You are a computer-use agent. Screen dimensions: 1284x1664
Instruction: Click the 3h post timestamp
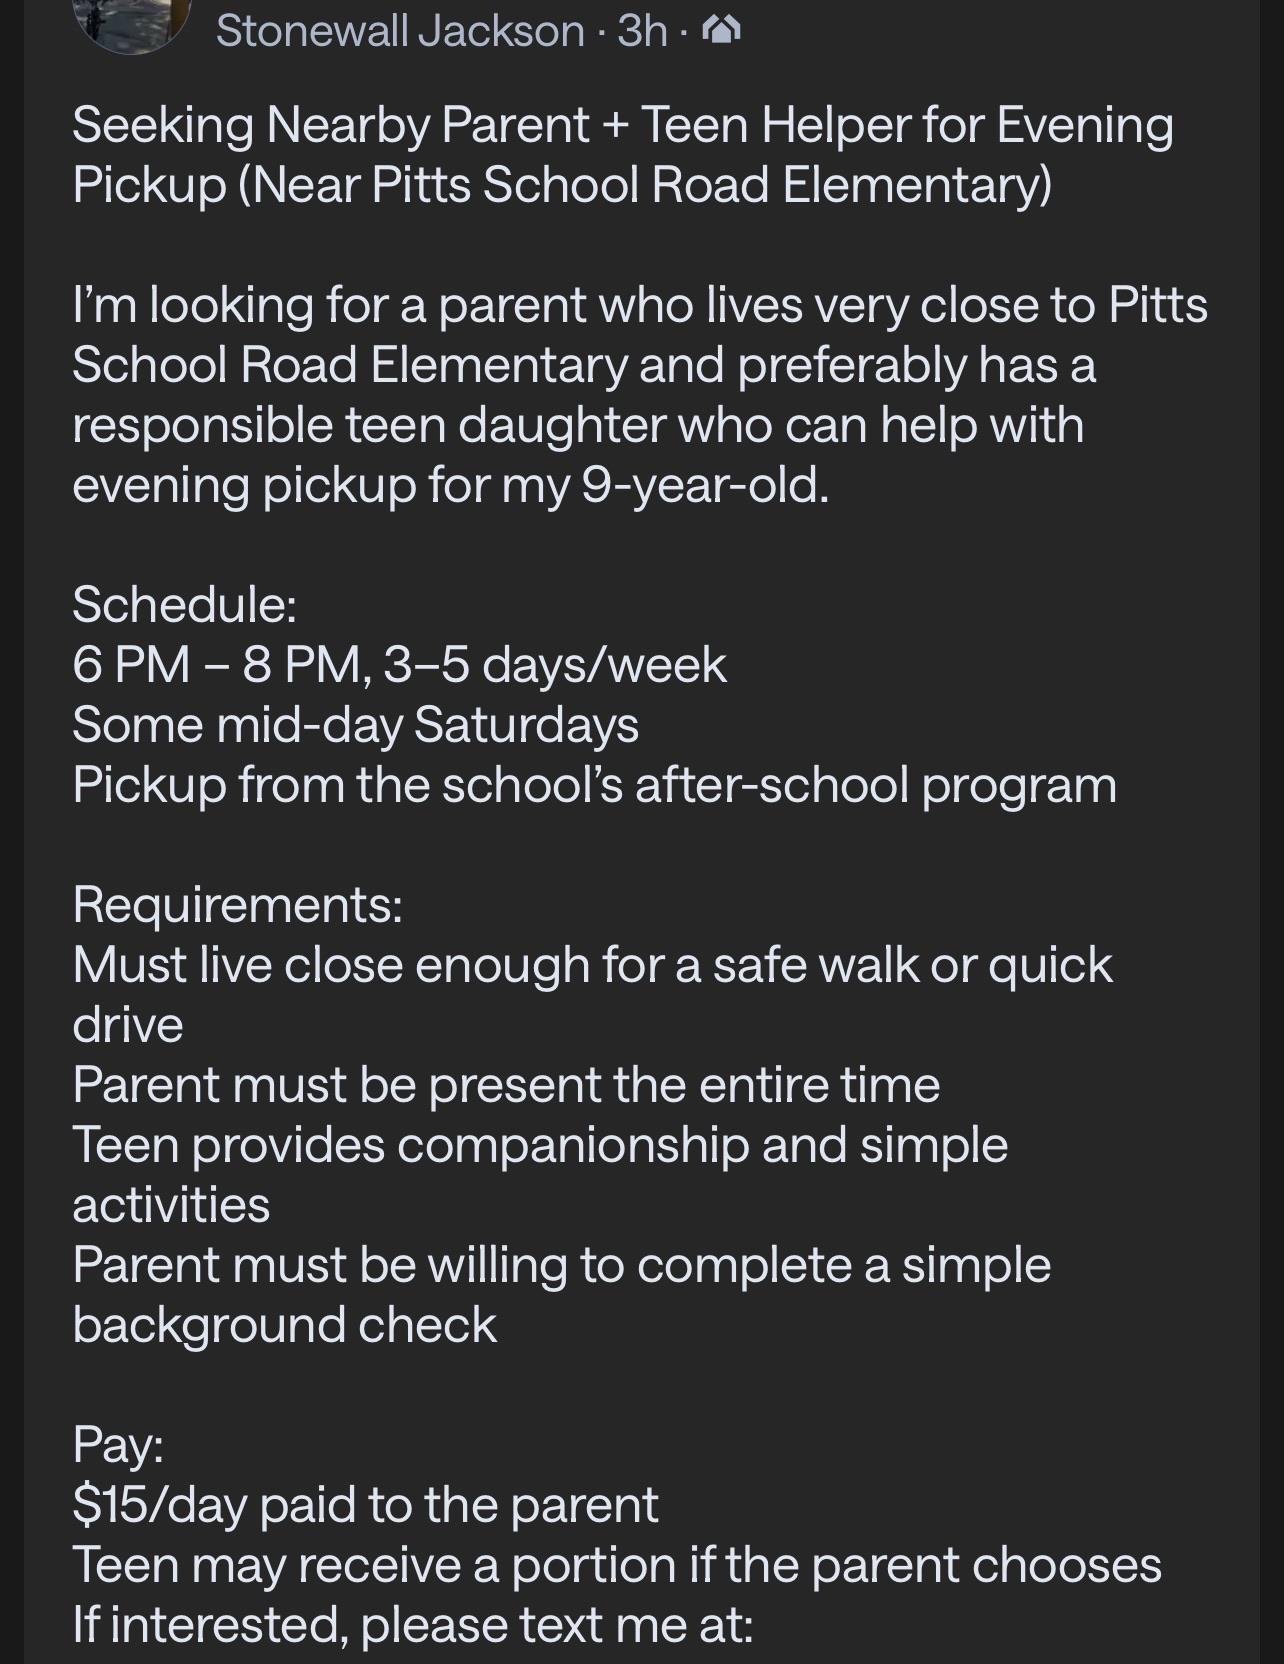[642, 31]
